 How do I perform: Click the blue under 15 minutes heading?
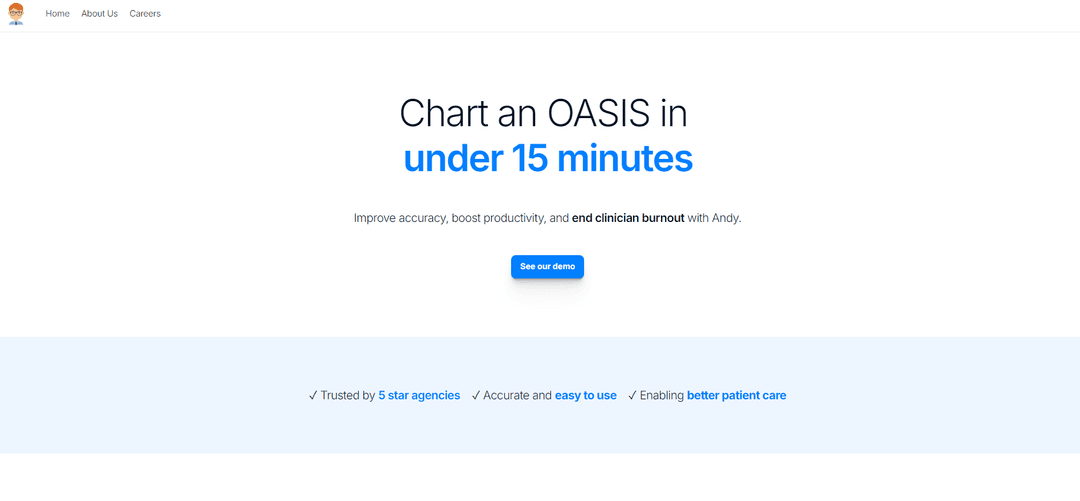point(548,159)
